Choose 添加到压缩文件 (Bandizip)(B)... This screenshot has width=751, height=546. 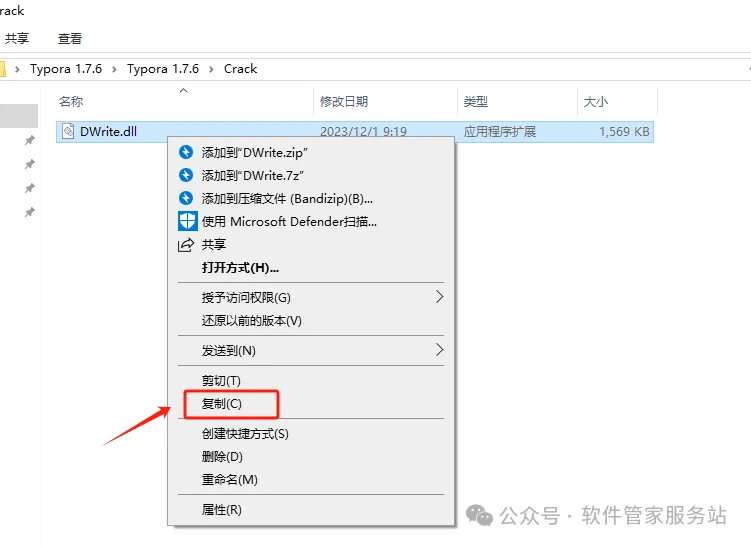click(x=311, y=198)
